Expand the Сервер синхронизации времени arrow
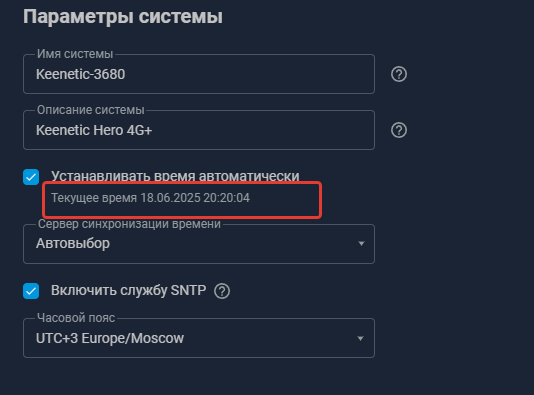The height and width of the screenshot is (395, 534). (x=361, y=243)
